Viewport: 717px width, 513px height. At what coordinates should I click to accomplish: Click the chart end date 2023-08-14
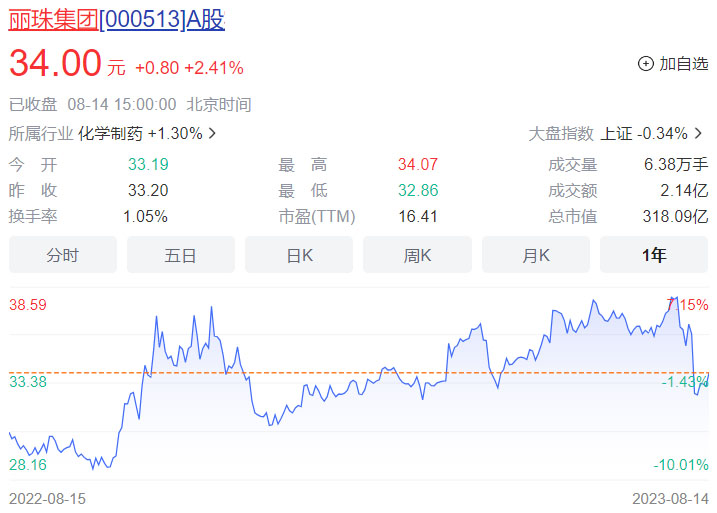click(x=670, y=499)
